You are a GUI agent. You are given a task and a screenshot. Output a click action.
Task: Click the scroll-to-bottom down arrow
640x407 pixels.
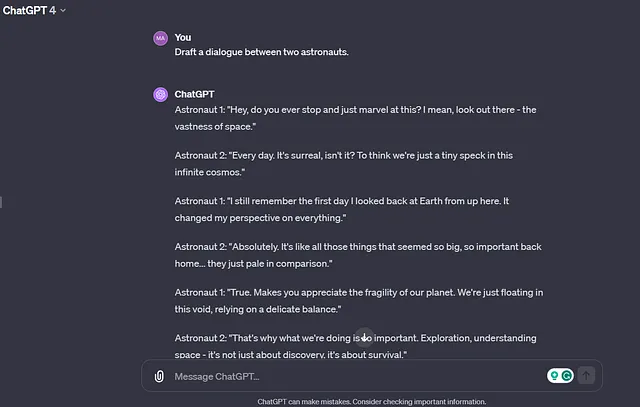(364, 338)
